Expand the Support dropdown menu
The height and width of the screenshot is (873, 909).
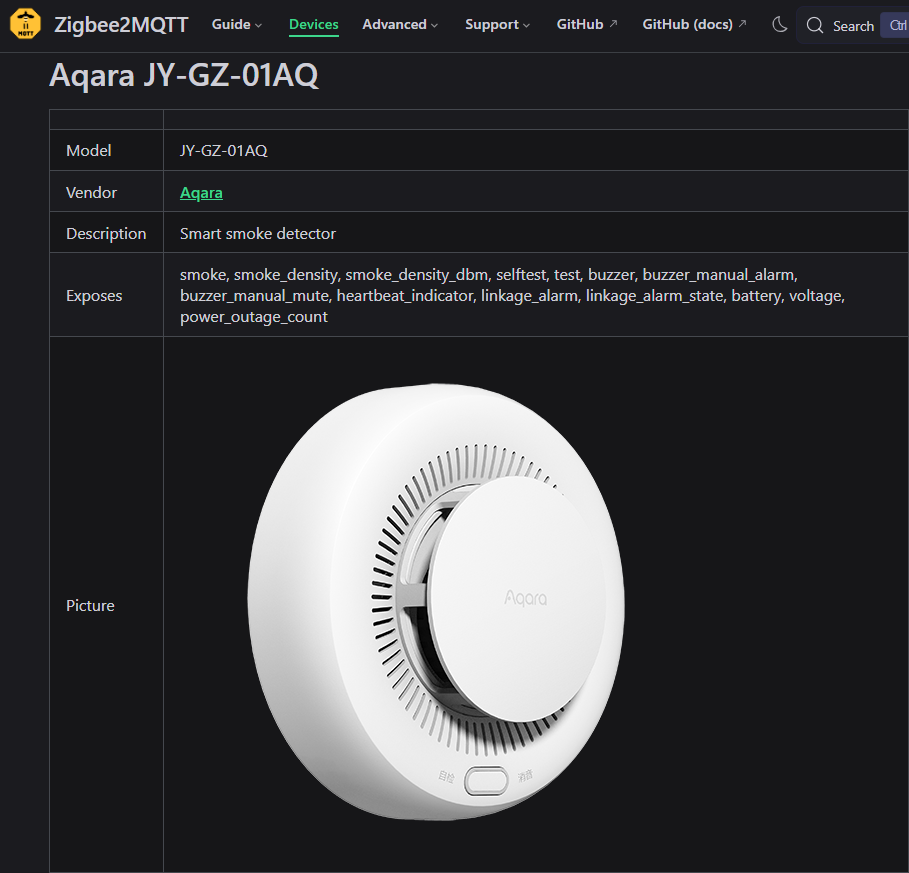click(497, 25)
